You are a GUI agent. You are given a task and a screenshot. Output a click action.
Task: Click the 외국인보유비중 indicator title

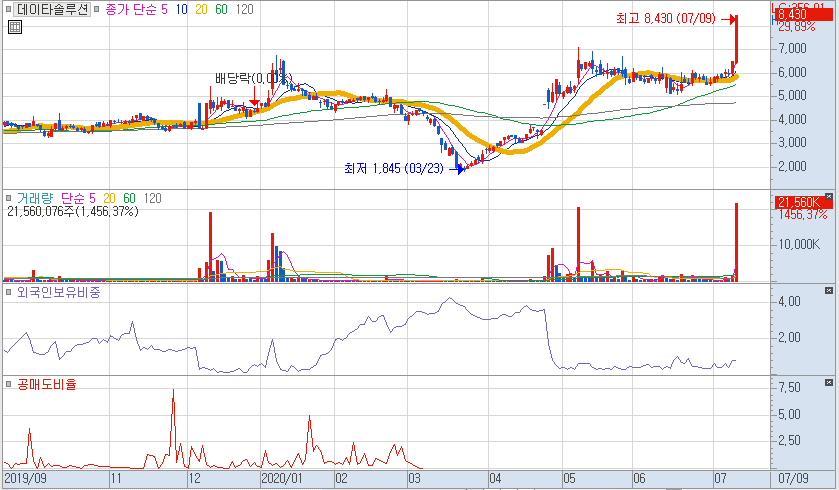(x=58, y=292)
